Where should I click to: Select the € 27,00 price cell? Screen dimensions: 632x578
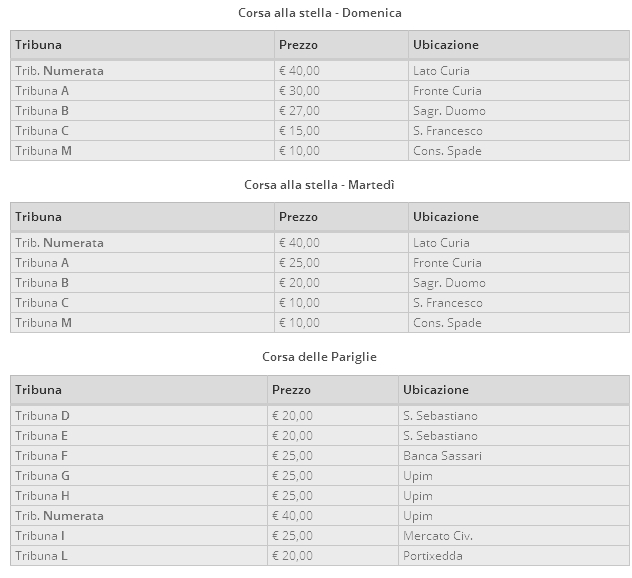[x=300, y=111]
